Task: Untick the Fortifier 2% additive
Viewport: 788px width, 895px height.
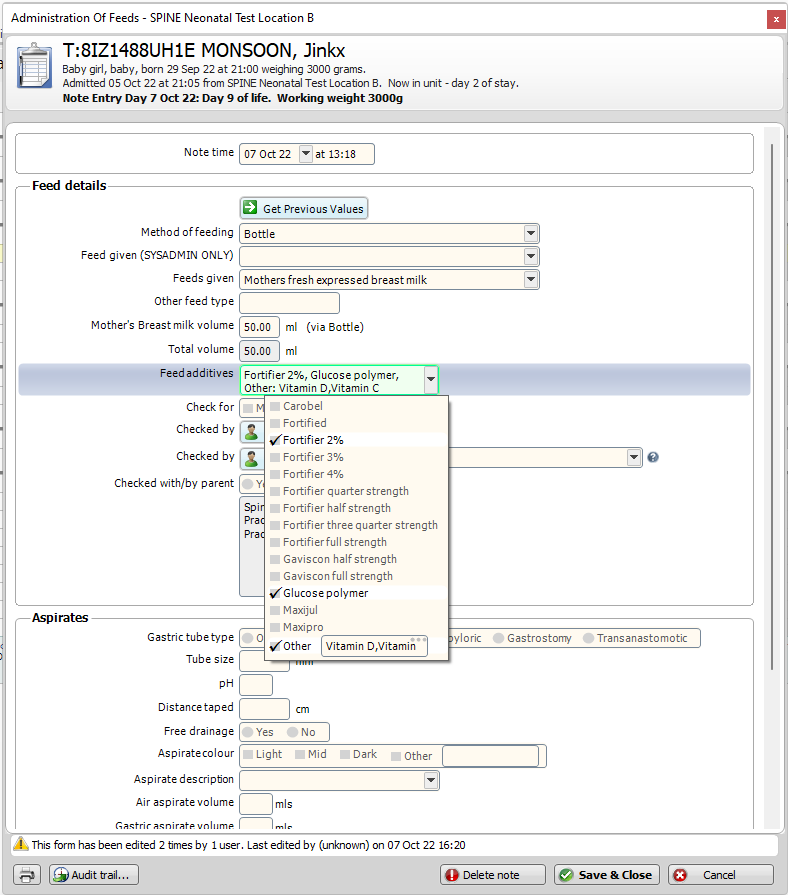Action: [x=275, y=440]
